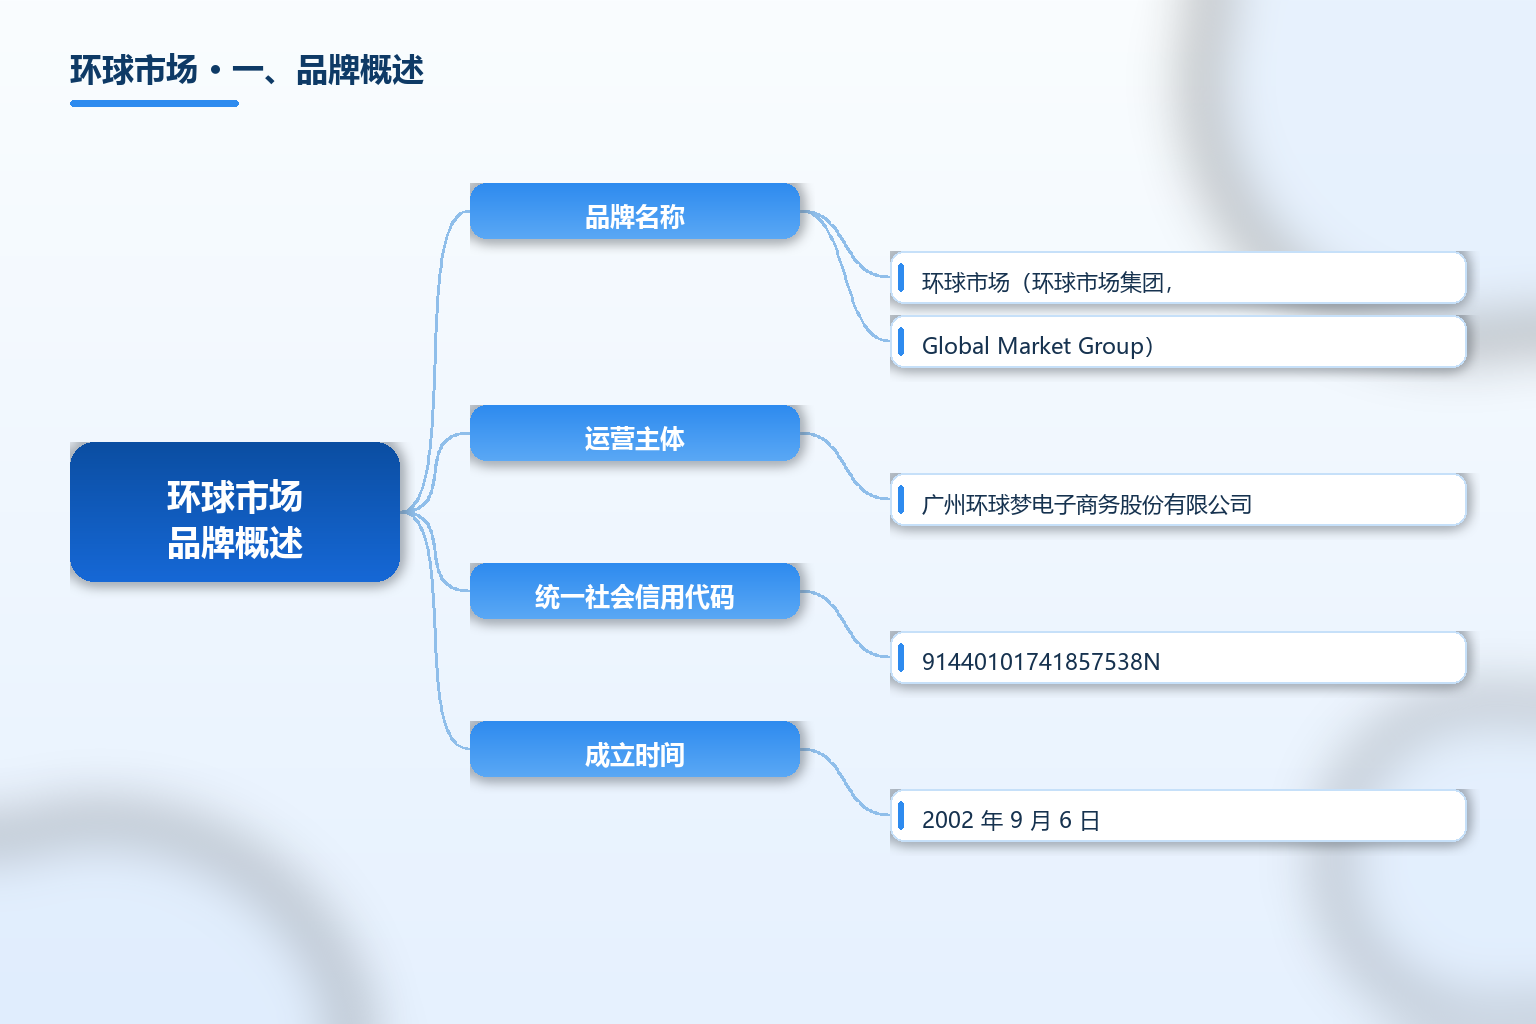Click the leaf 环球市场（环球市场集团，
Screen dimensions: 1536x1024
1178,278
